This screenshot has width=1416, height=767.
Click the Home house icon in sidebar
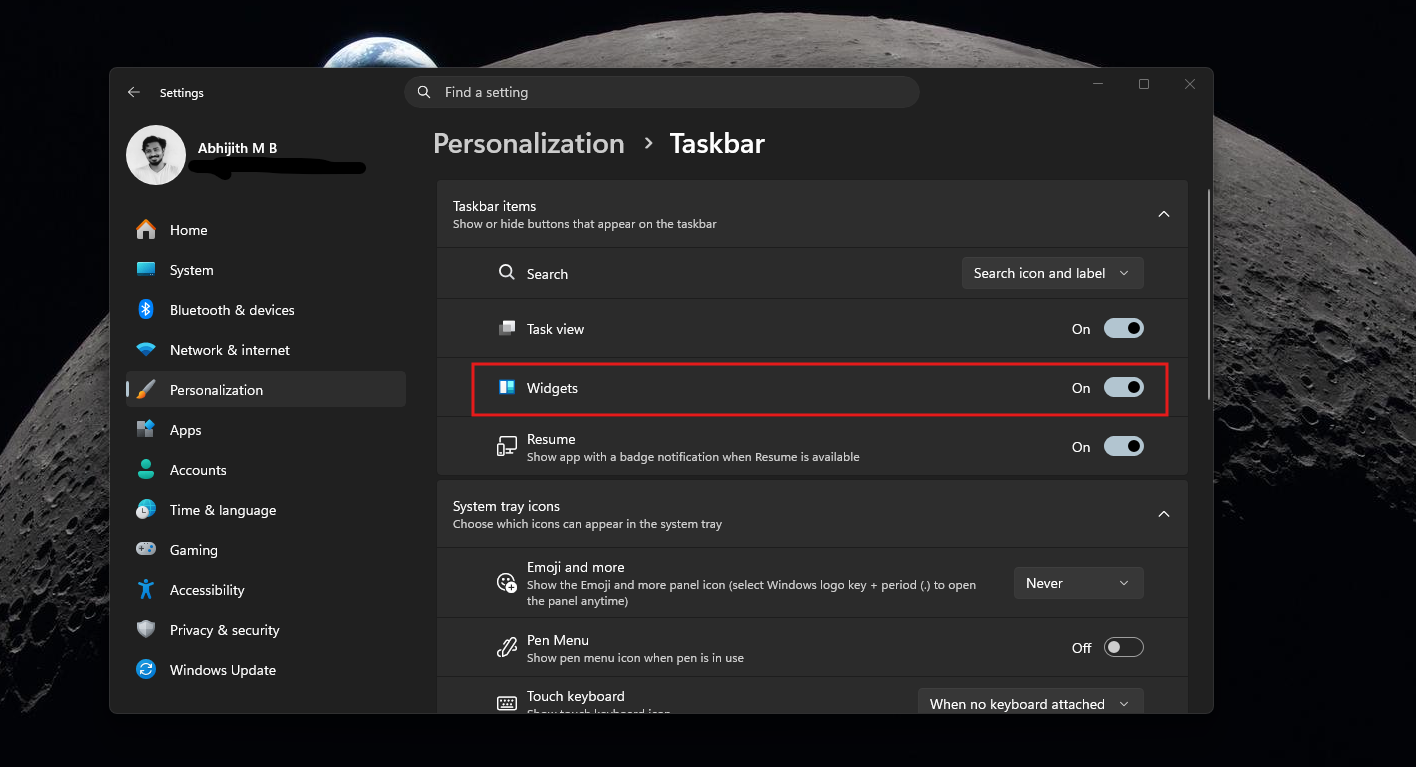(x=146, y=230)
